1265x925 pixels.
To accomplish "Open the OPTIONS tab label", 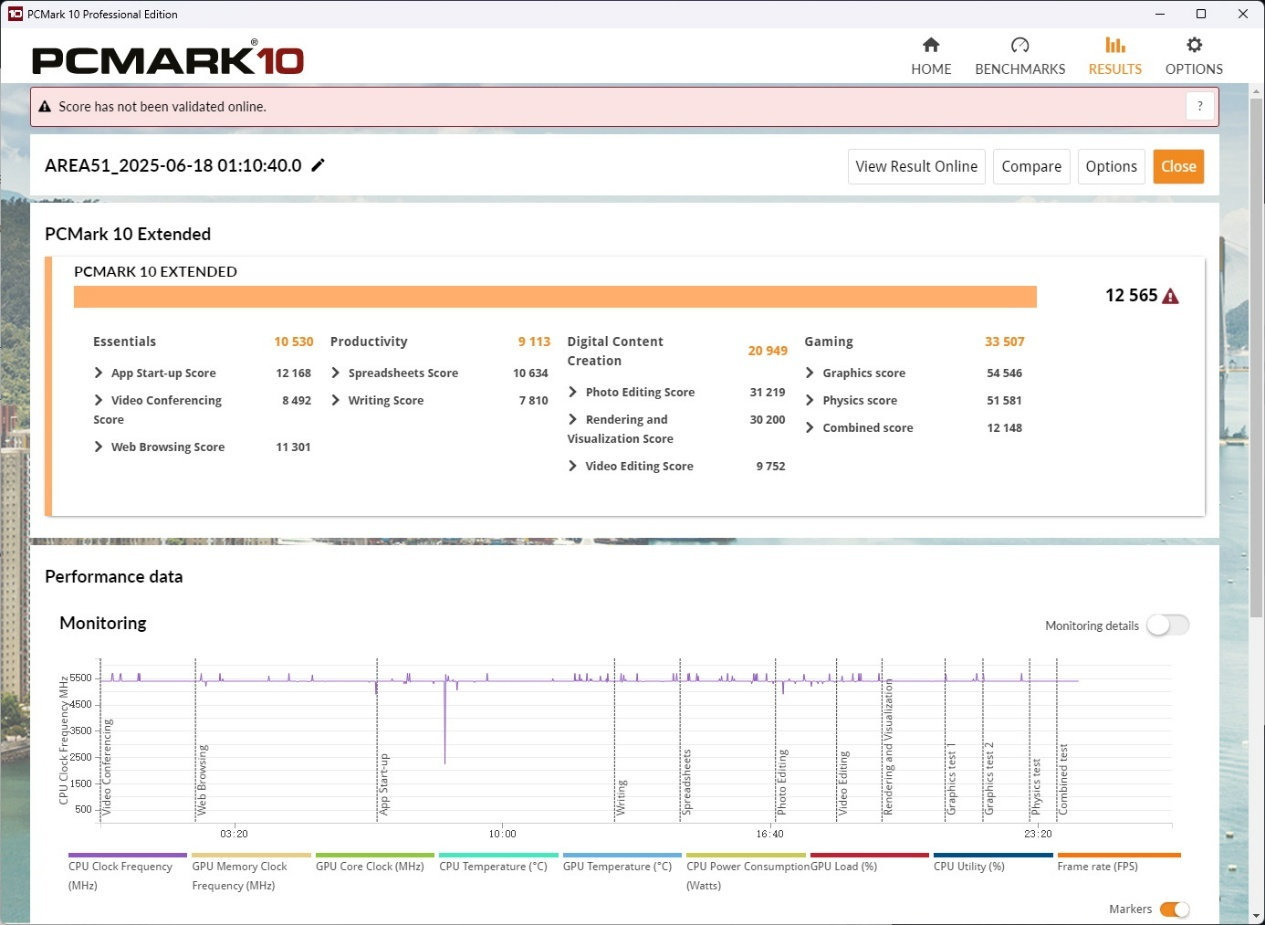I will point(1194,69).
